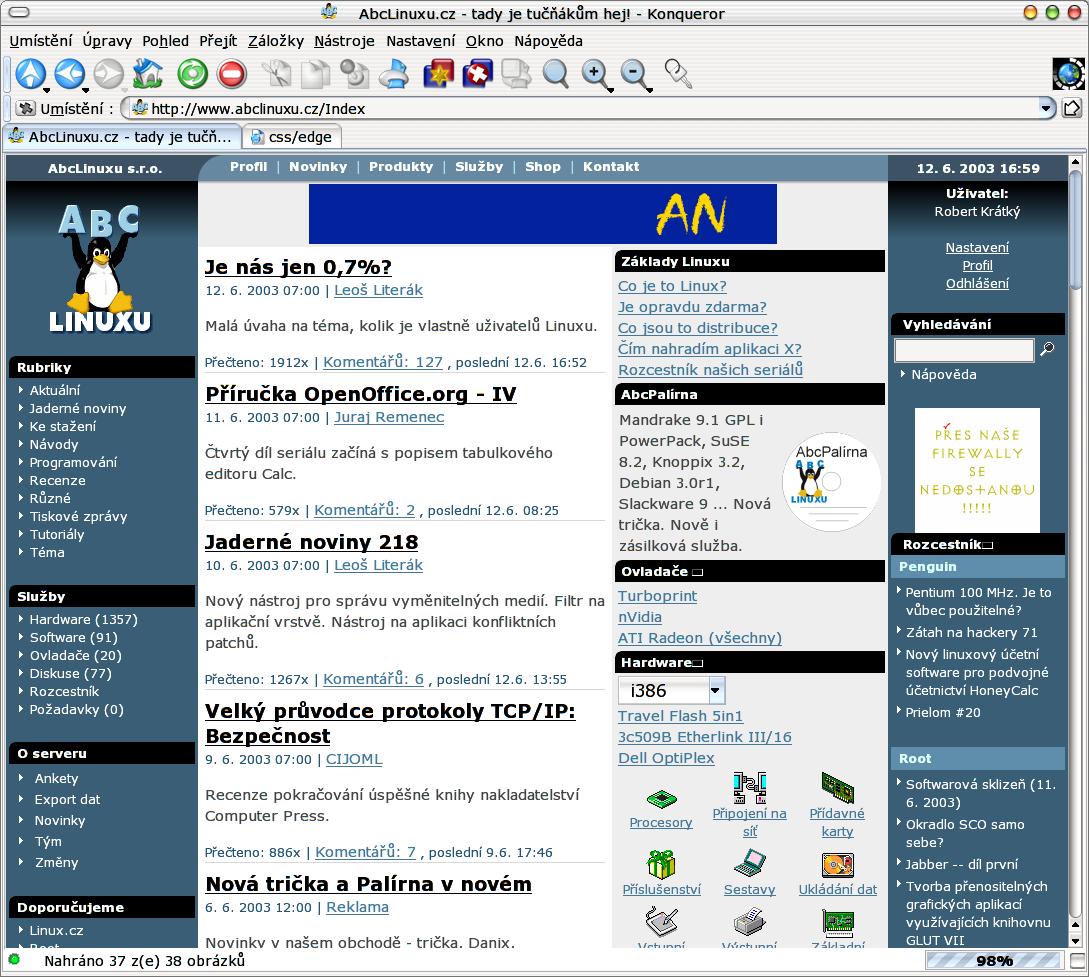
Task: Open Find with the magnifier icon
Action: tap(555, 74)
